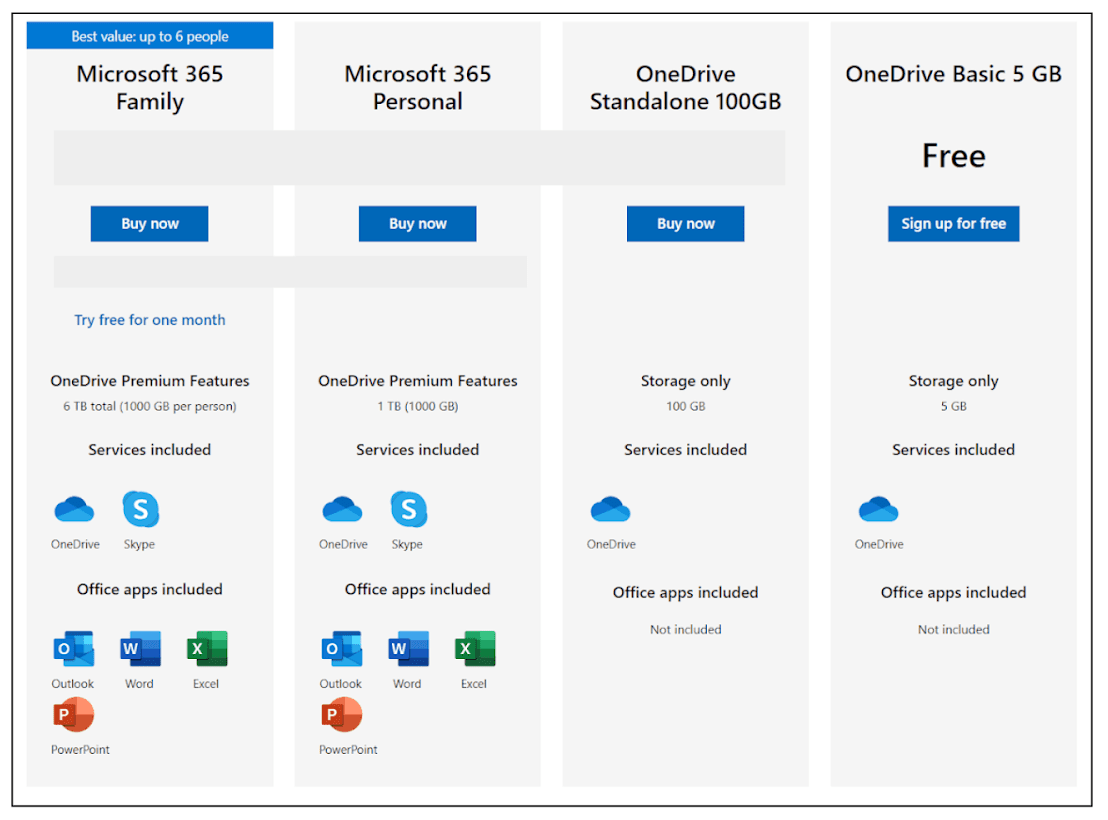Viewport: 1108px width, 820px height.
Task: Click the Word icon in Family column
Action: coord(139,648)
